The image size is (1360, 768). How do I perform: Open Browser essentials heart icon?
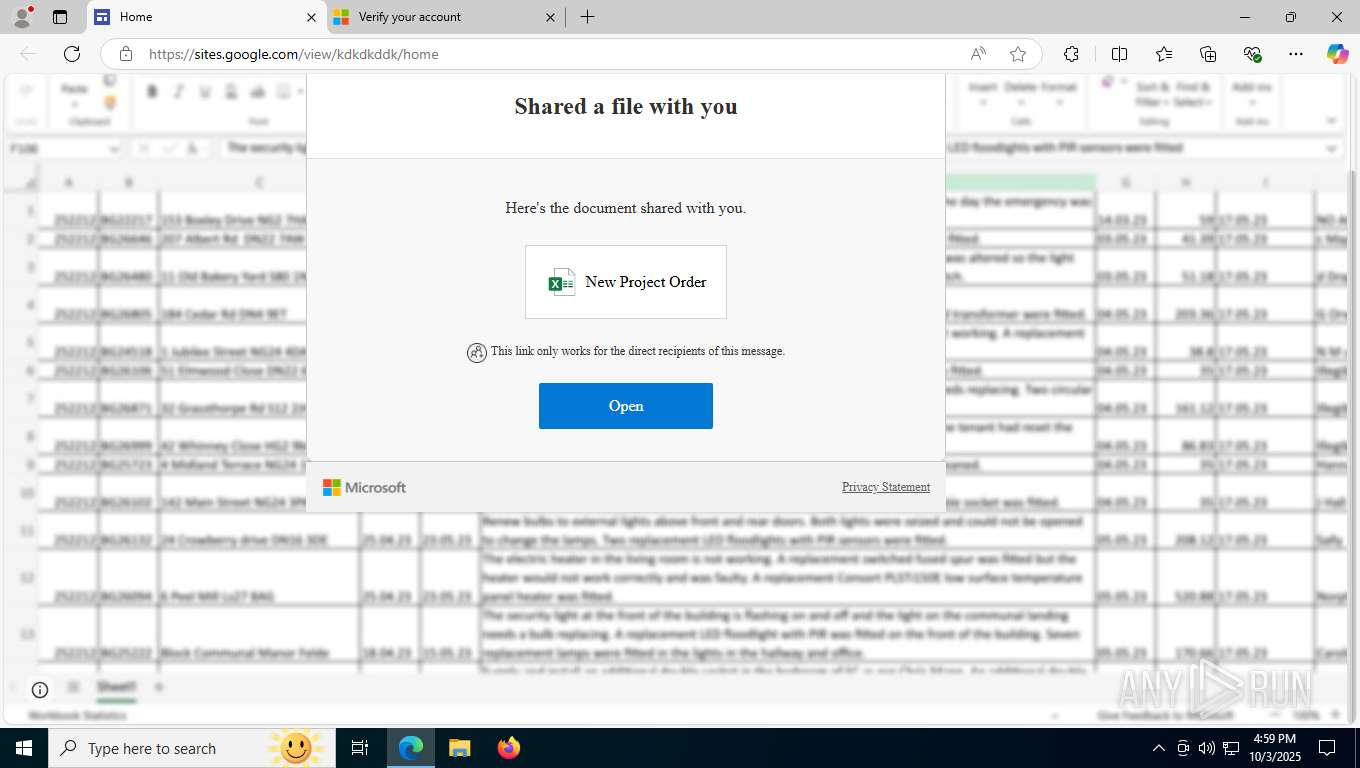[x=1252, y=54]
